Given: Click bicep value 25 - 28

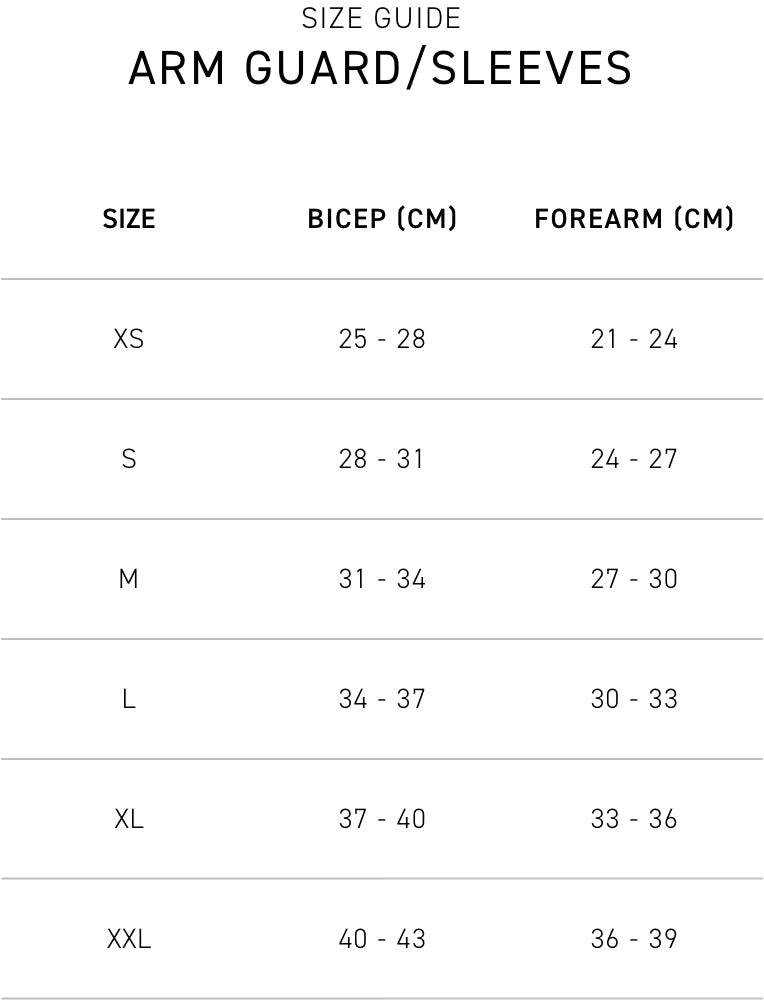Looking at the screenshot, I should 382,339.
